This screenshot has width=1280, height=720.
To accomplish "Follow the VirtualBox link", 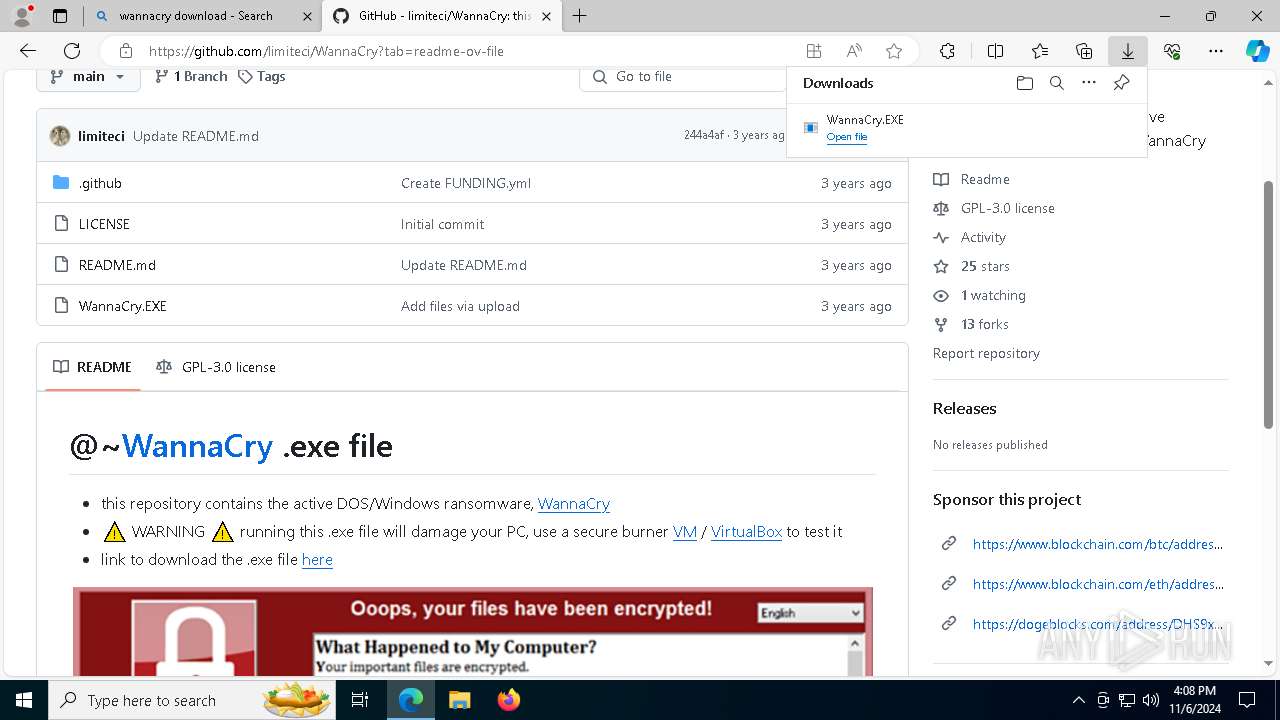I will click(746, 532).
